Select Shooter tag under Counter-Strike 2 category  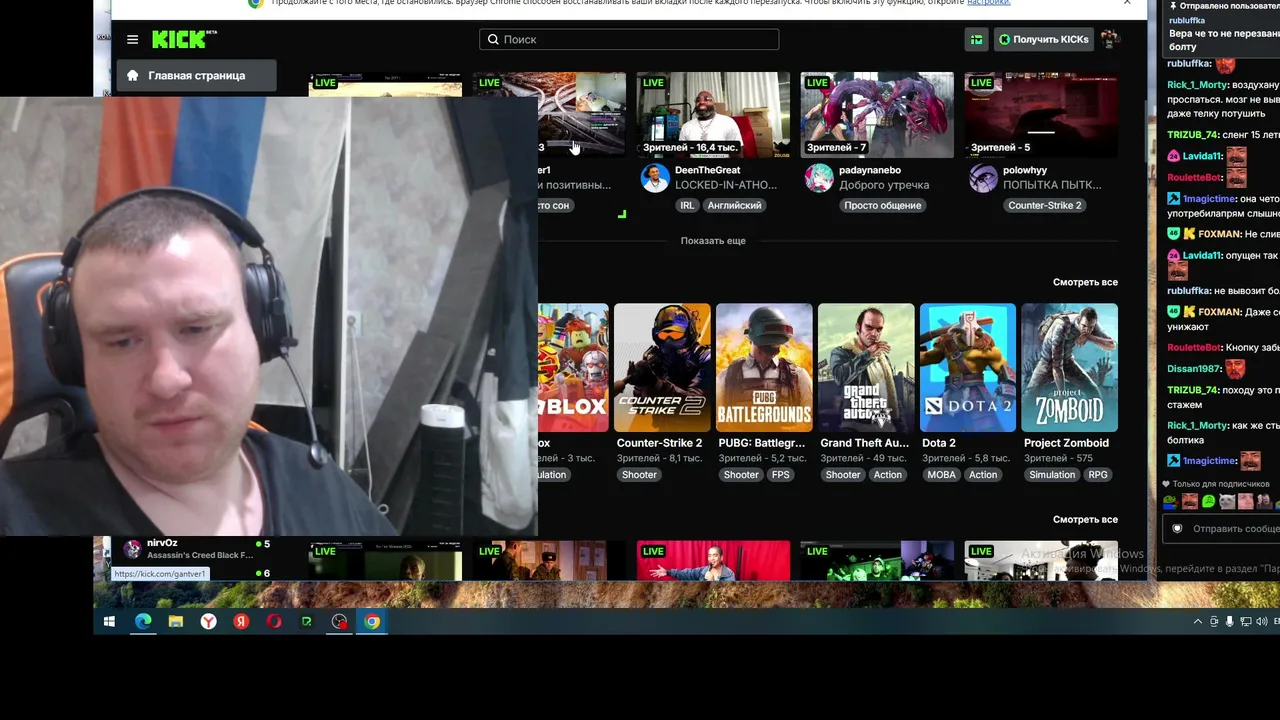pos(639,475)
